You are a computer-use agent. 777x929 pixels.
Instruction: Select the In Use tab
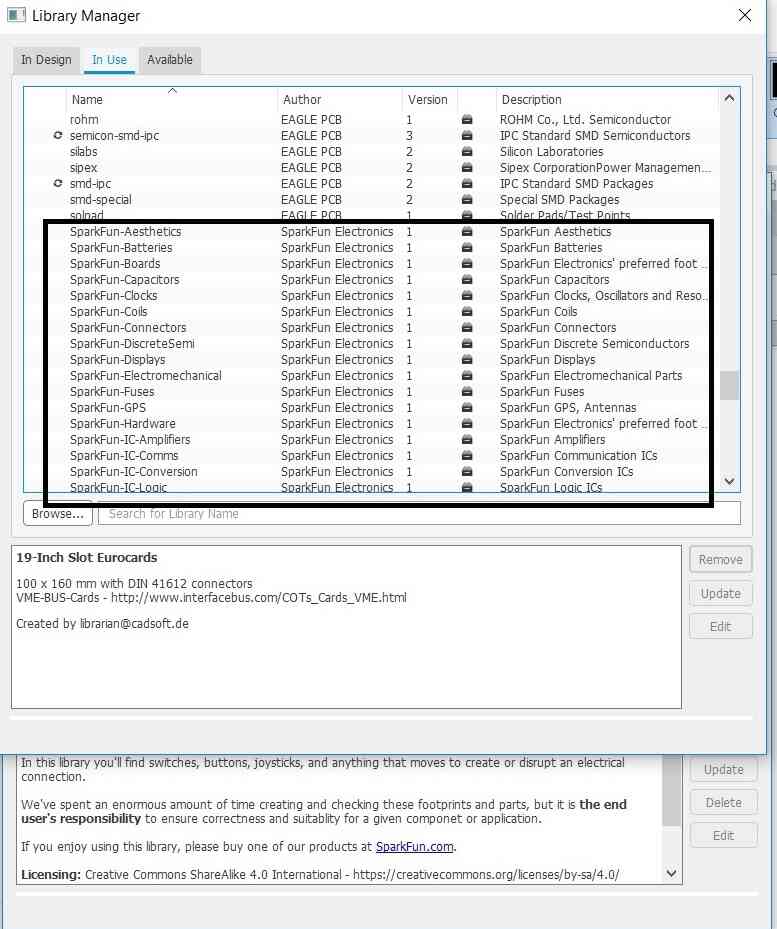pyautogui.click(x=110, y=60)
